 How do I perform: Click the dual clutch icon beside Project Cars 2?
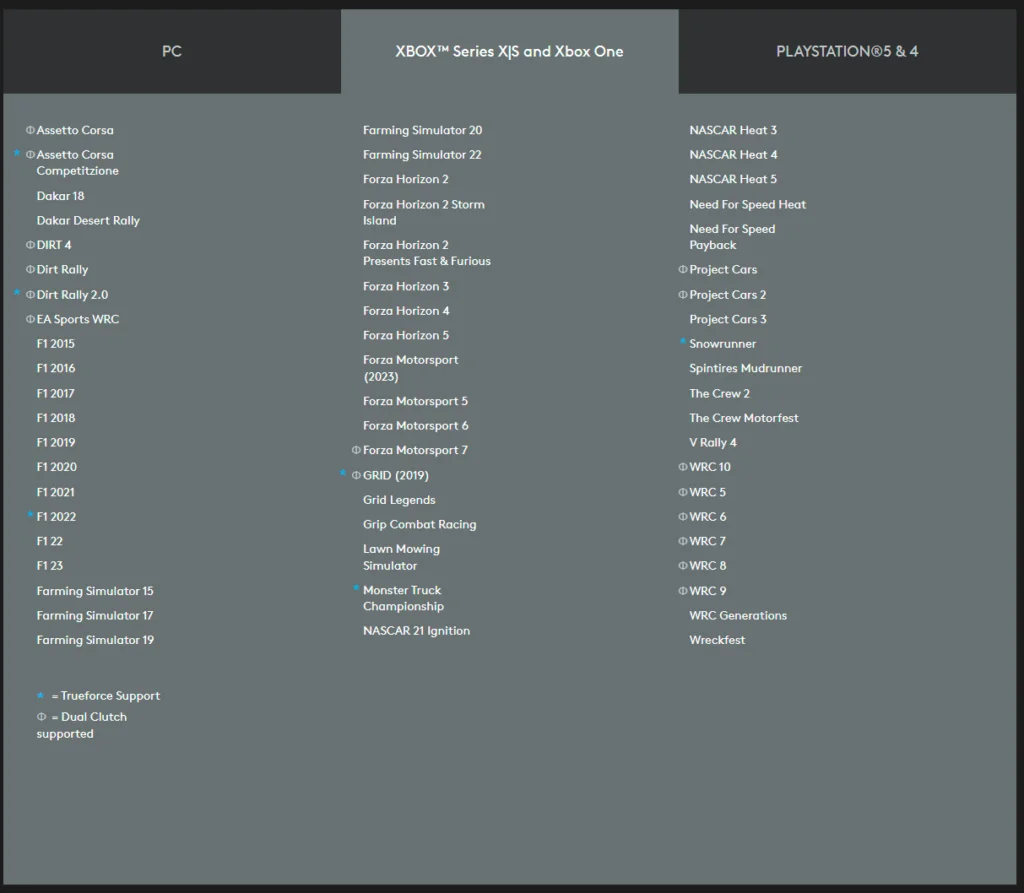682,295
